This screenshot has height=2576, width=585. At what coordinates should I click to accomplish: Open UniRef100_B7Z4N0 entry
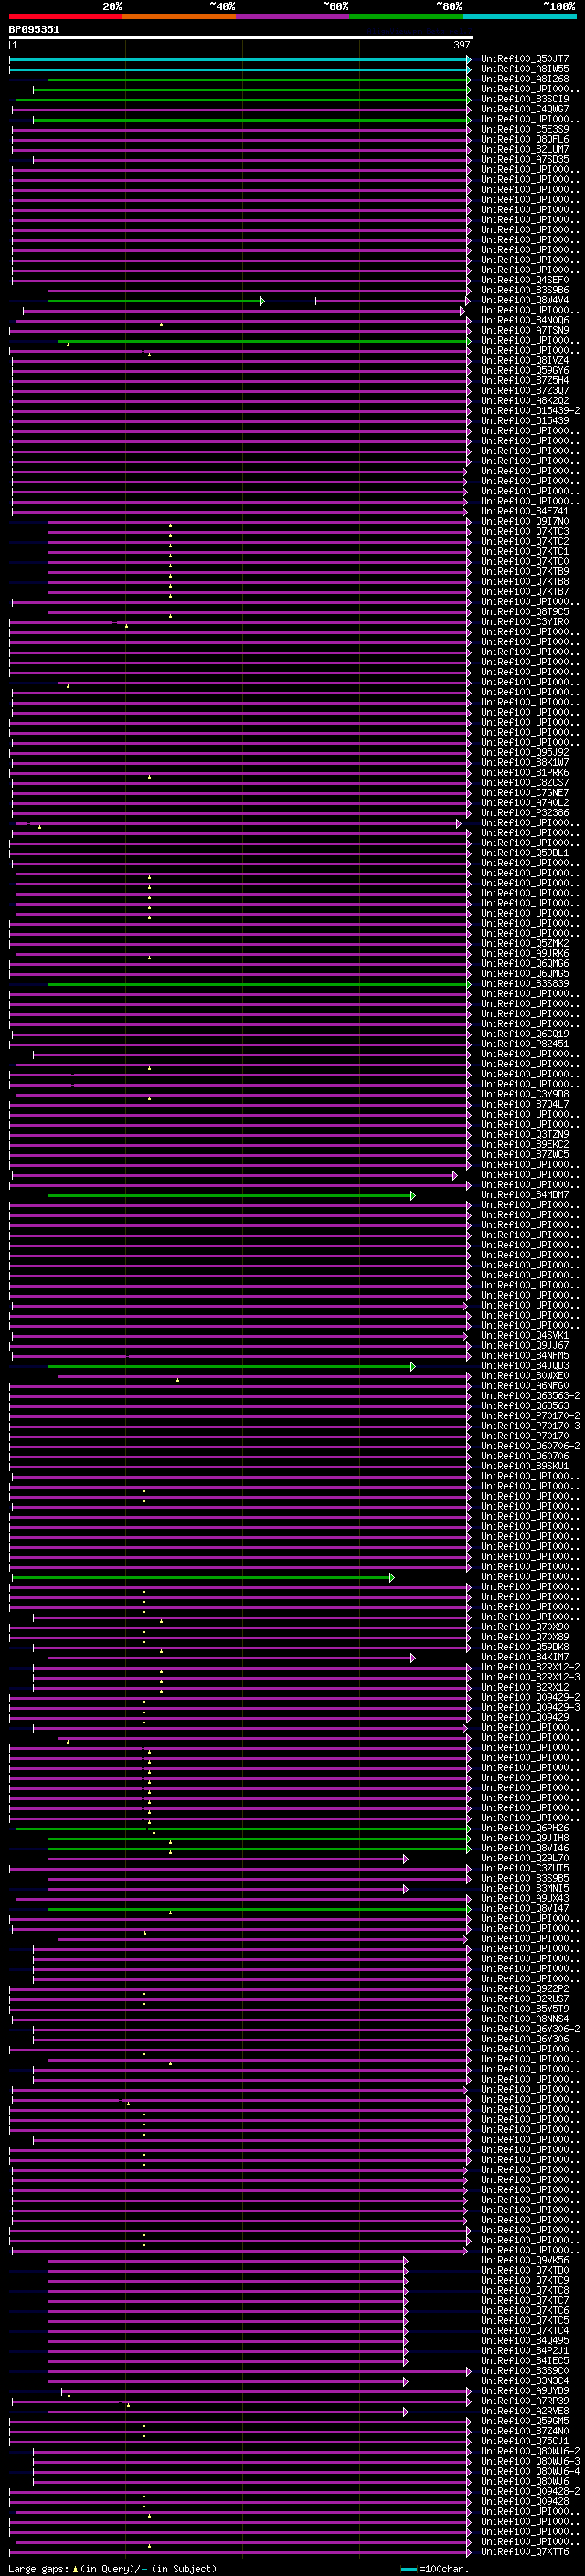coord(525,2431)
